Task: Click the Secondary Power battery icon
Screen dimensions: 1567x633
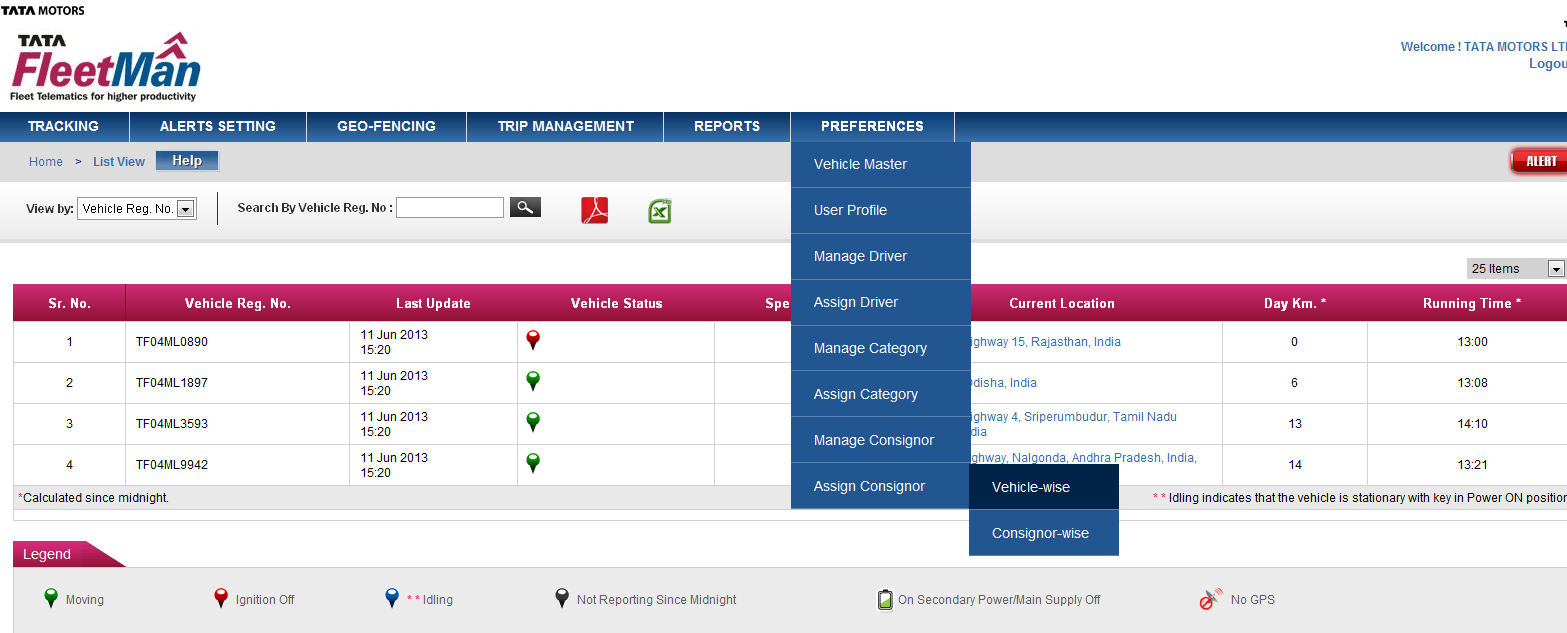Action: 885,599
